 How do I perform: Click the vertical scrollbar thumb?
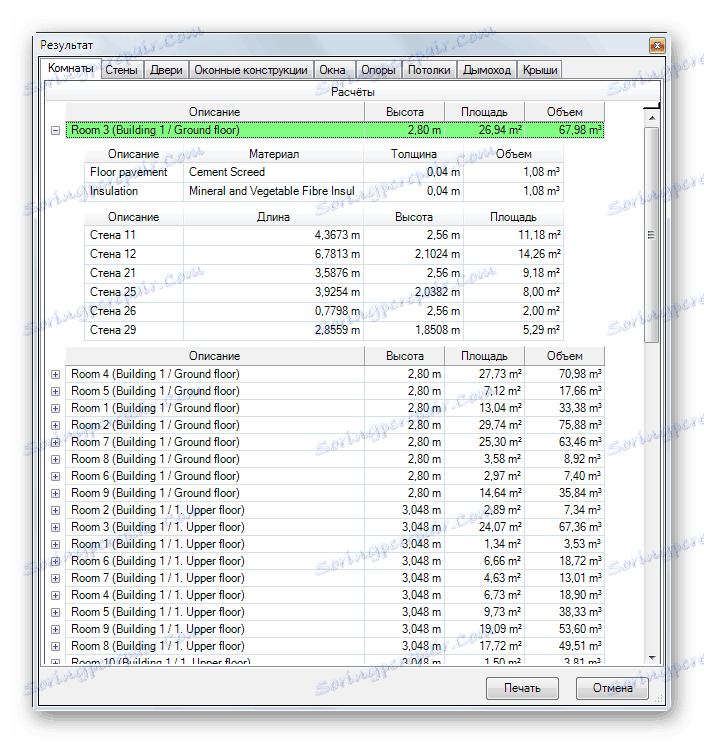(x=652, y=234)
